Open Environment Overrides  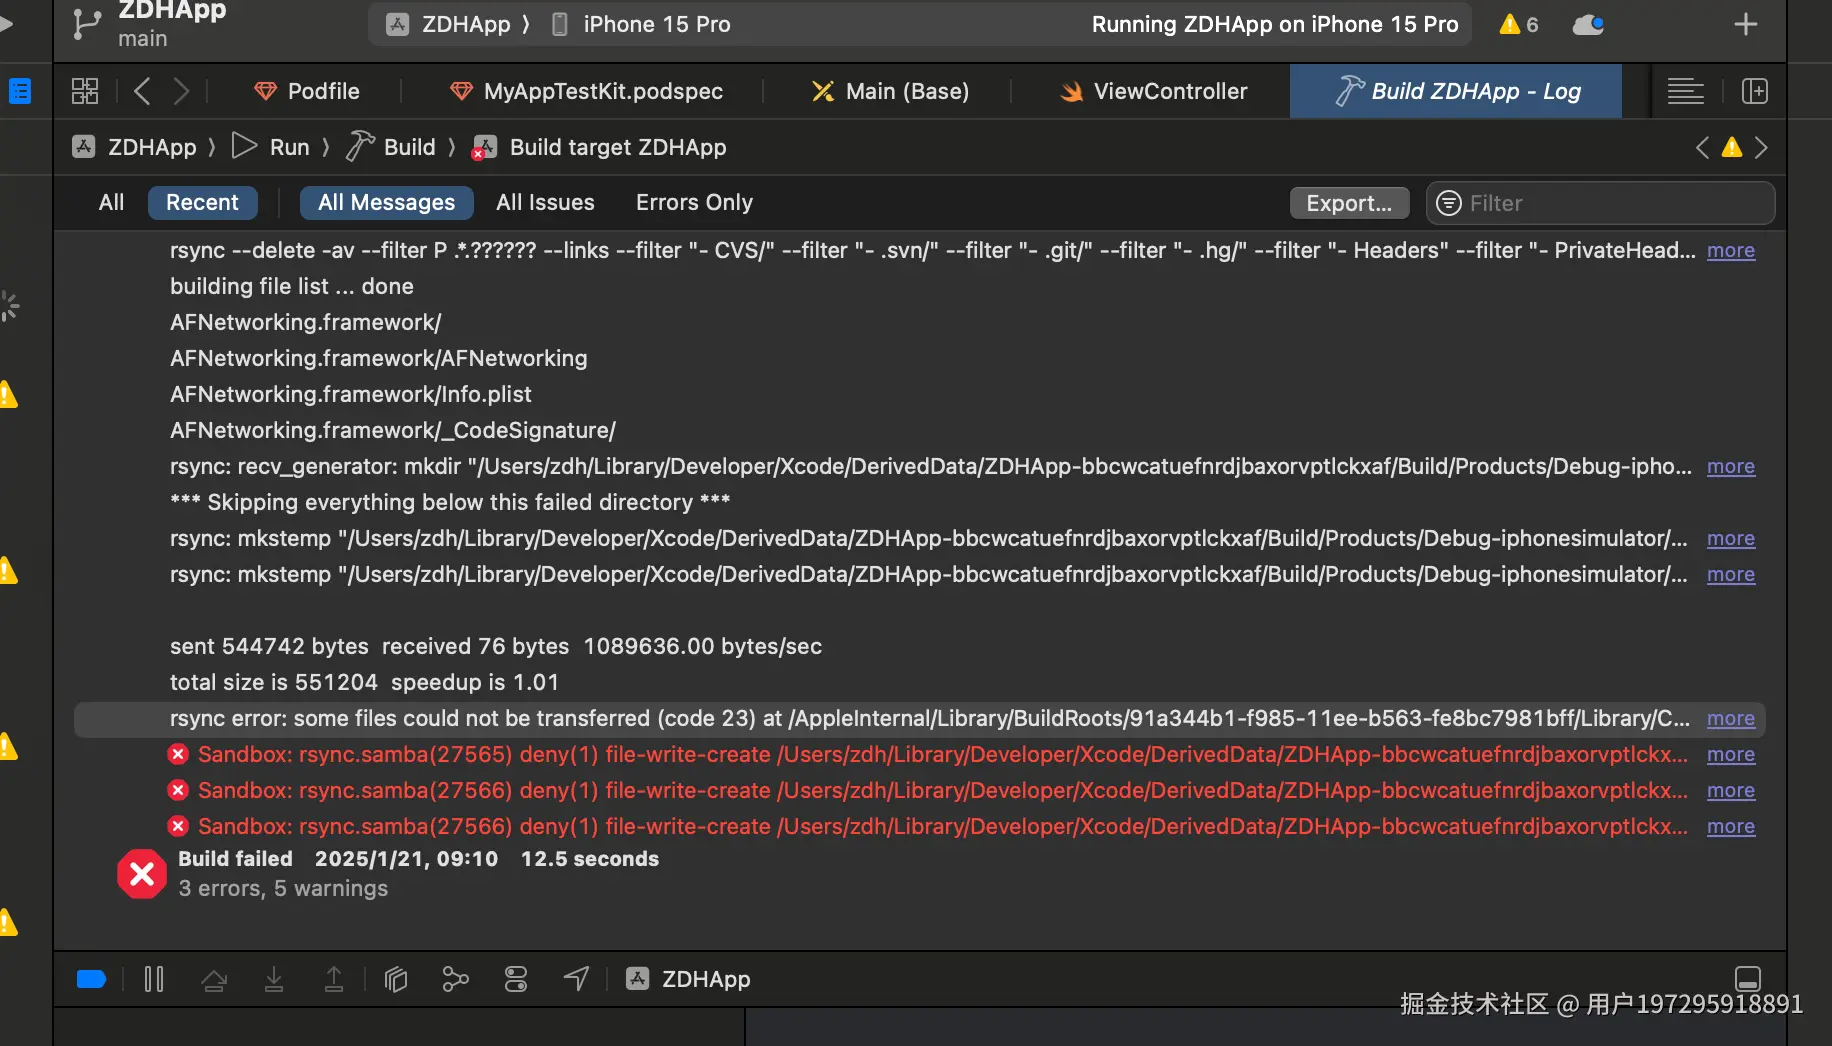click(x=516, y=979)
